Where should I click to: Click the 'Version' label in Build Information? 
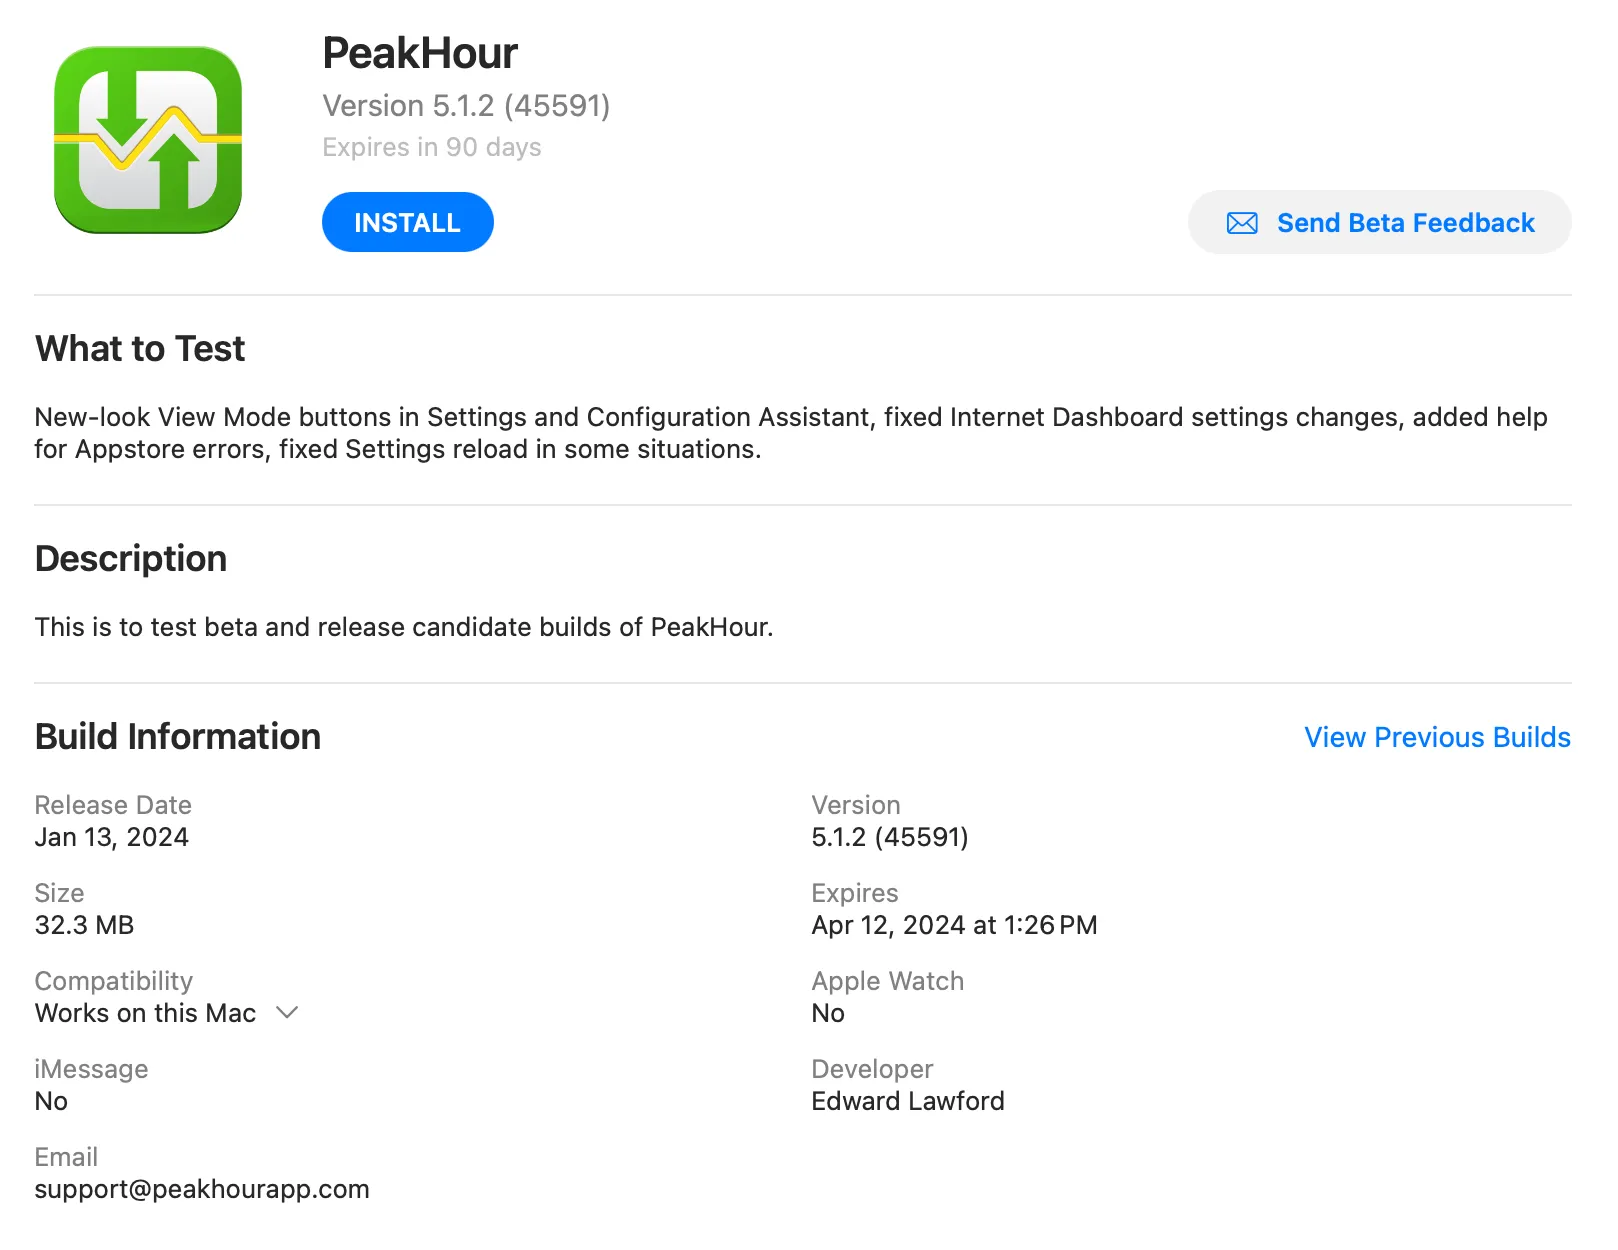[856, 805]
